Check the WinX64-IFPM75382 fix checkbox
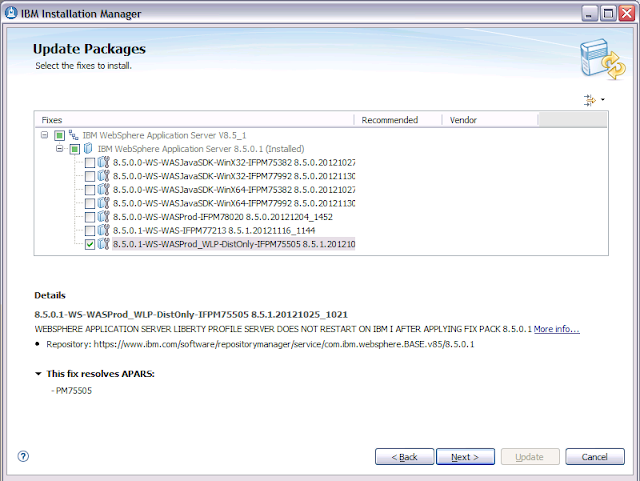The image size is (640, 481). click(x=90, y=190)
